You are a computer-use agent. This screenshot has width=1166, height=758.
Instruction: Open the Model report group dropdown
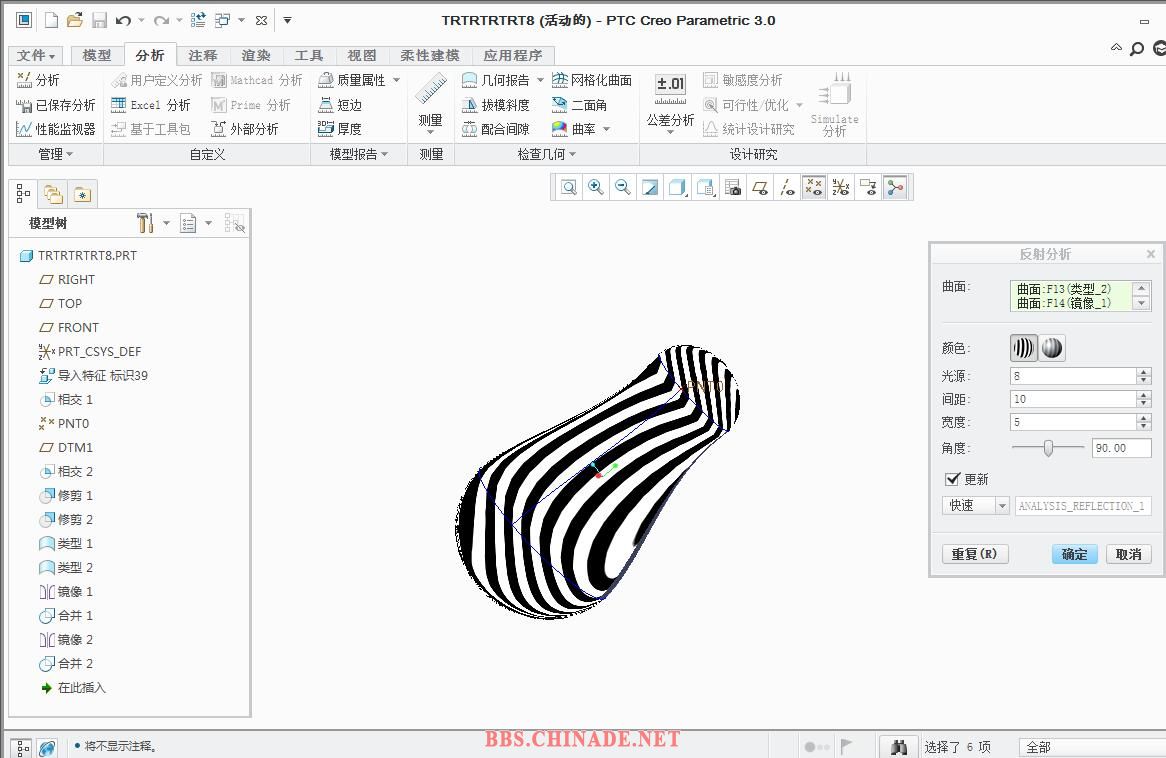359,154
